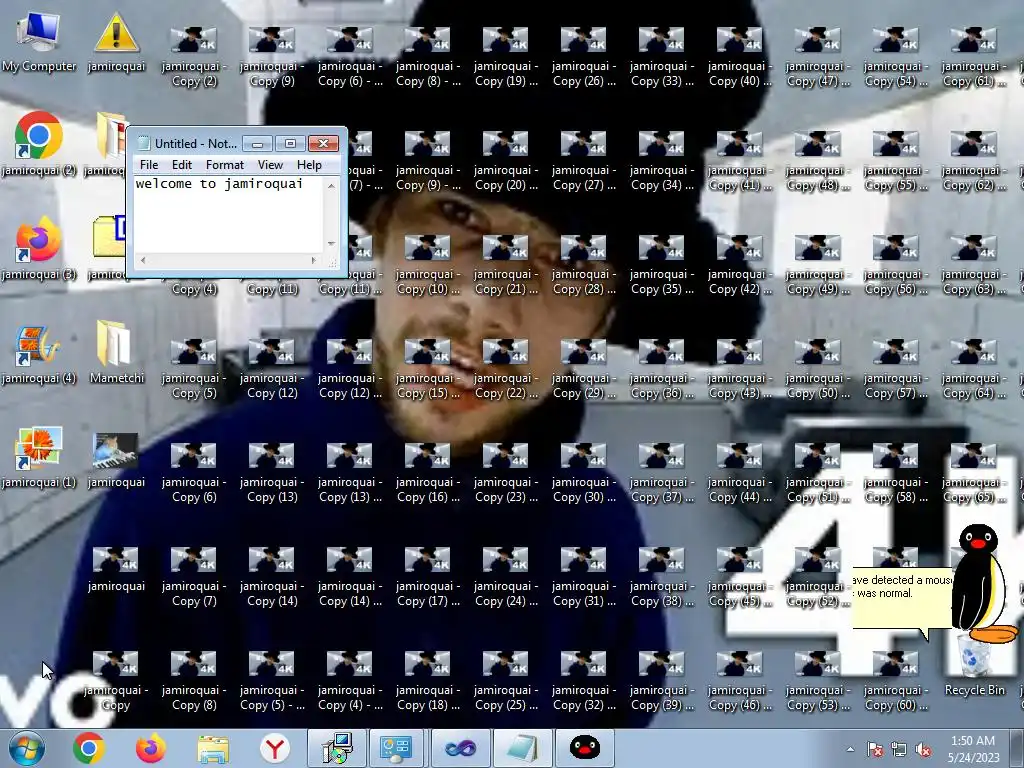
Task: Select the Mametchi folder
Action: (x=116, y=353)
